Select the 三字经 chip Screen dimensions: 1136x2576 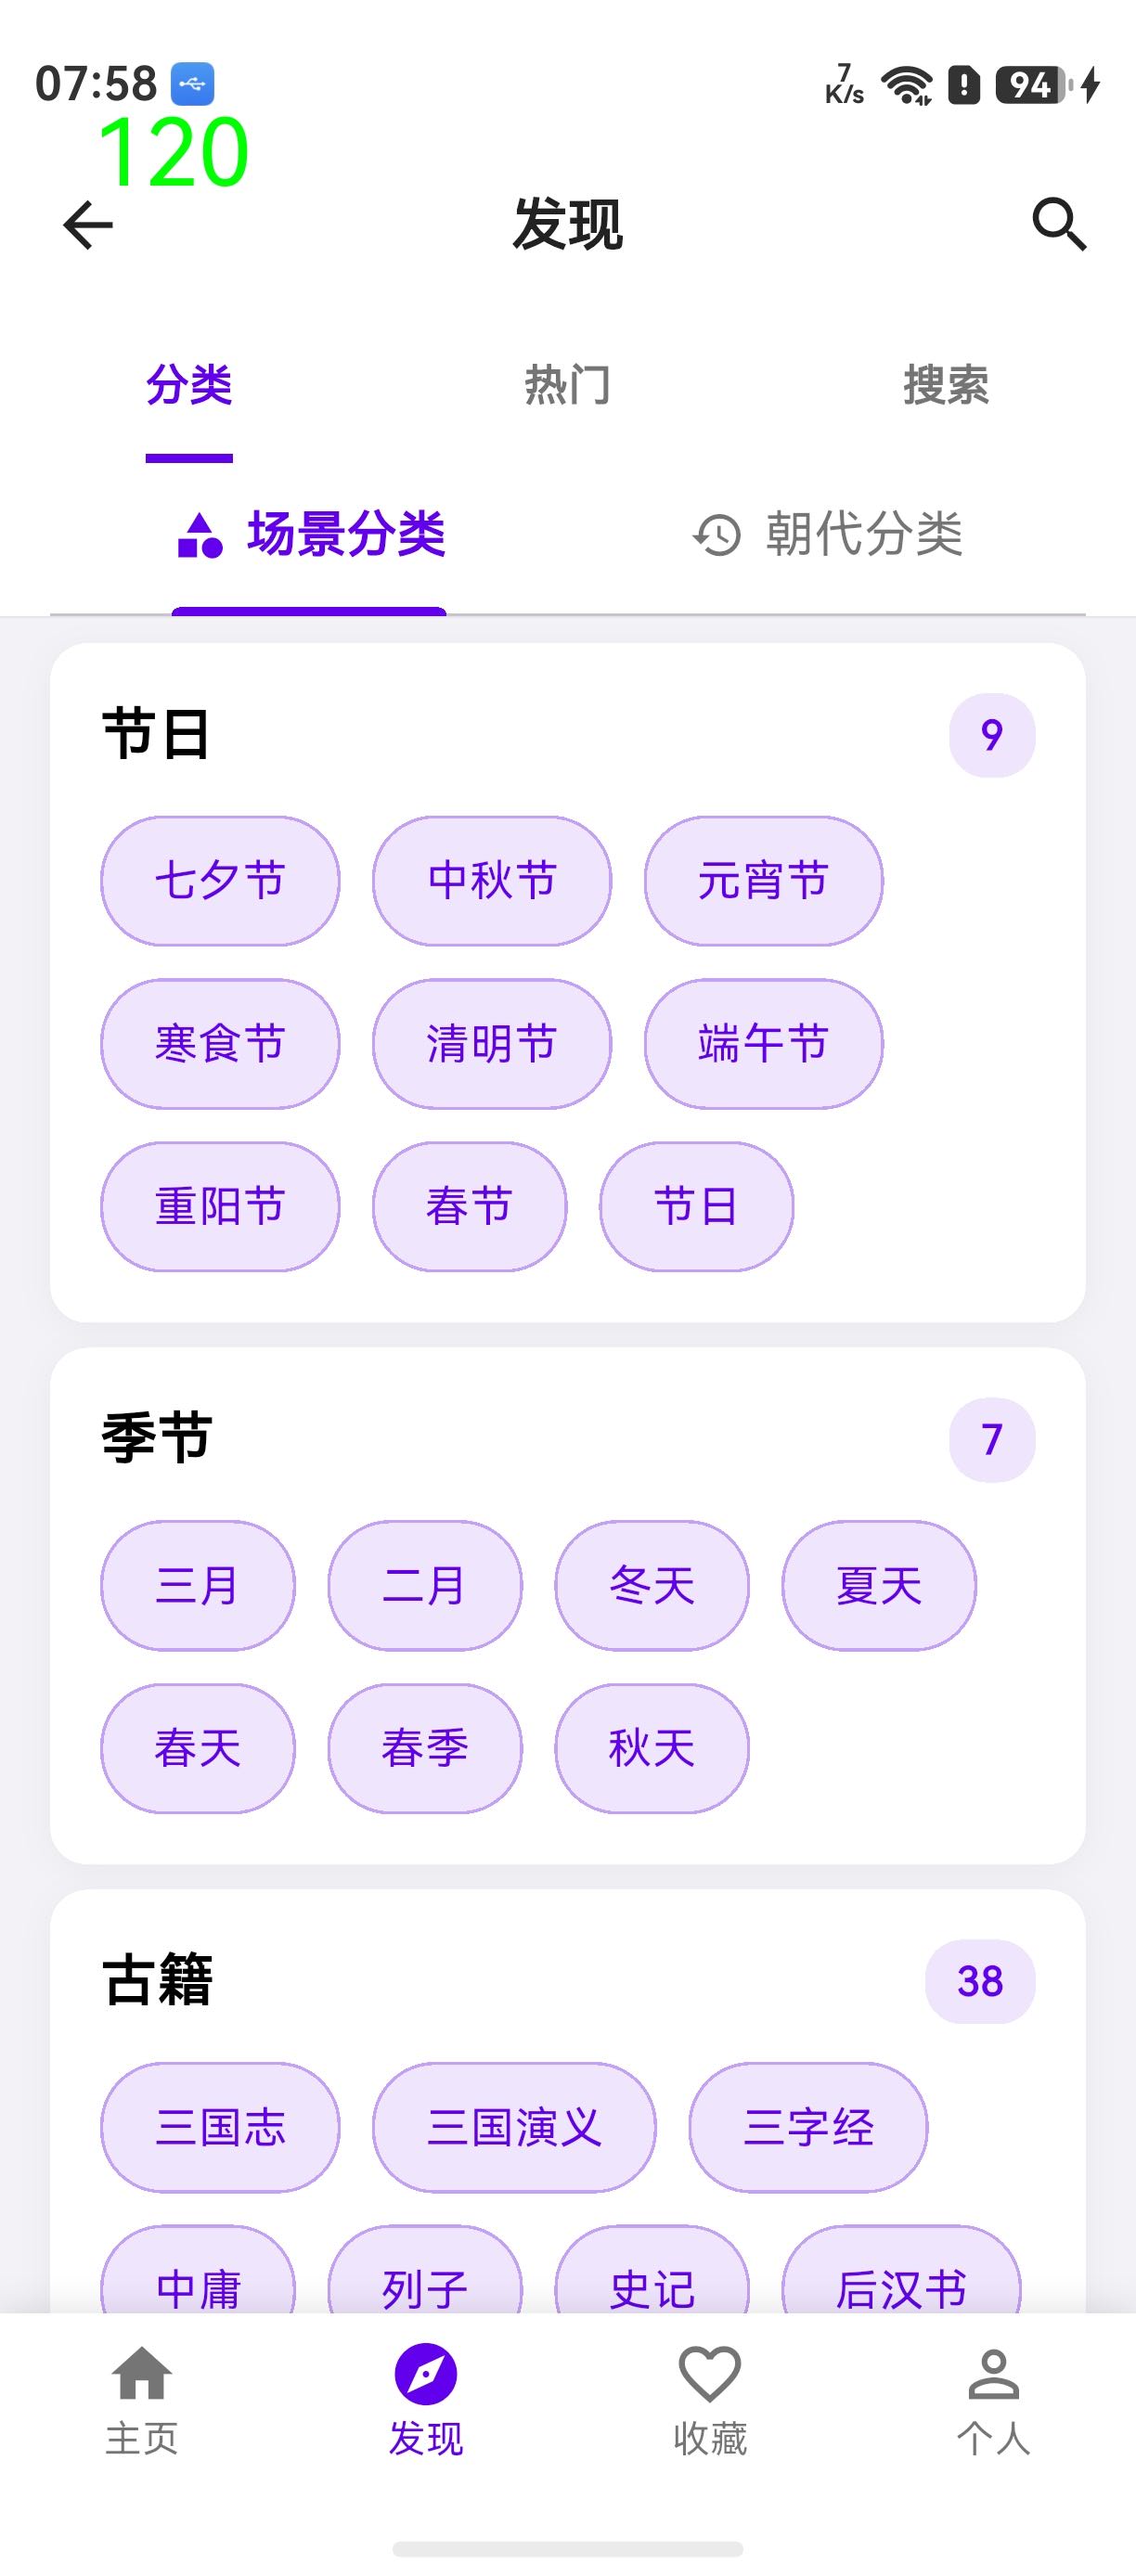point(808,2127)
